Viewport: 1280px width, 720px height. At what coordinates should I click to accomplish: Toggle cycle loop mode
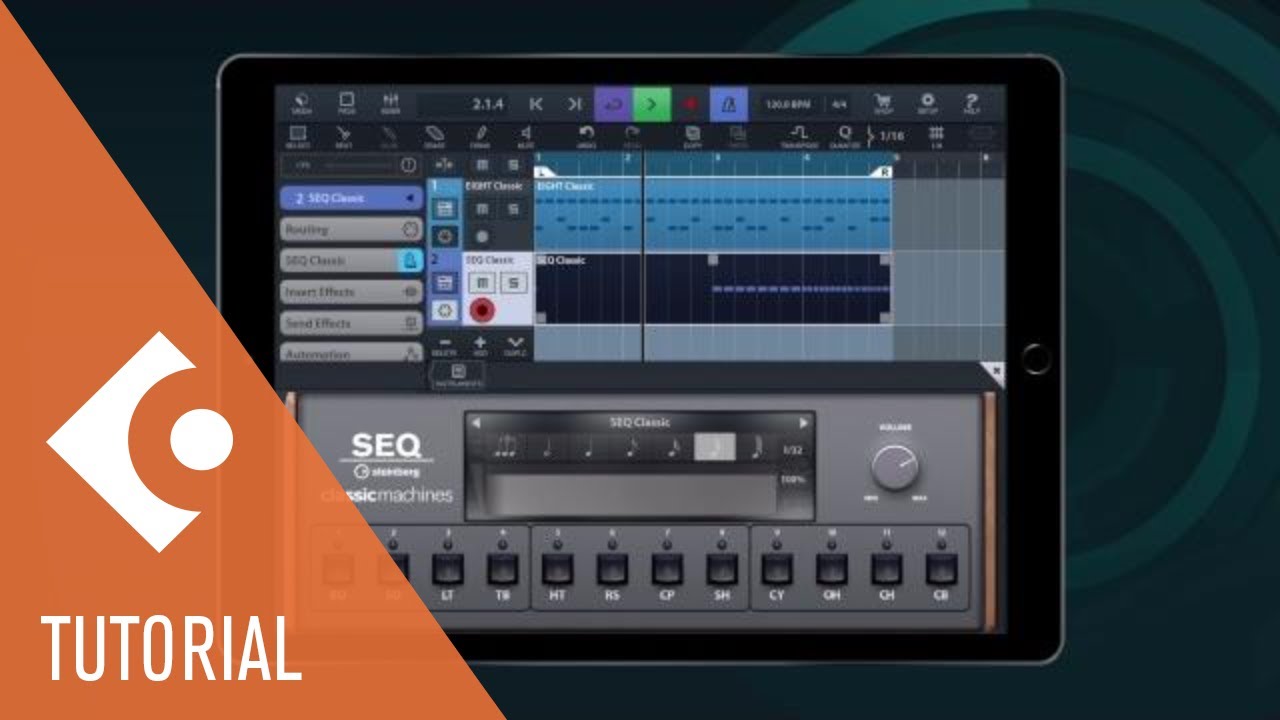[613, 104]
